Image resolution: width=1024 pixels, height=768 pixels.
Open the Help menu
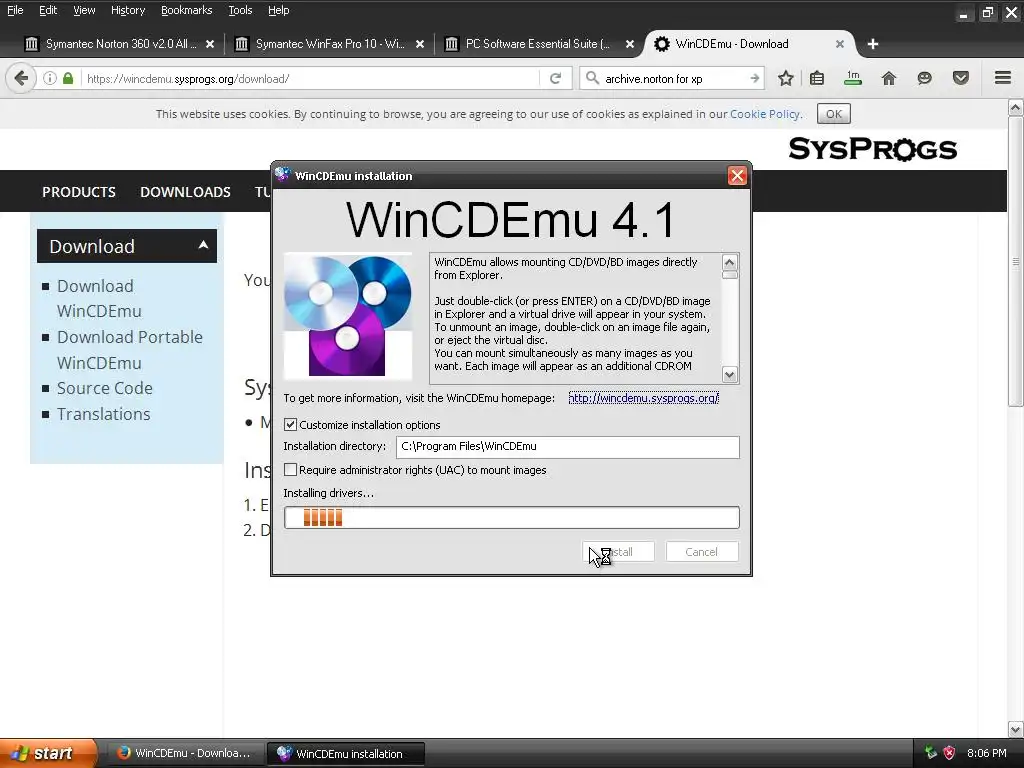point(279,10)
